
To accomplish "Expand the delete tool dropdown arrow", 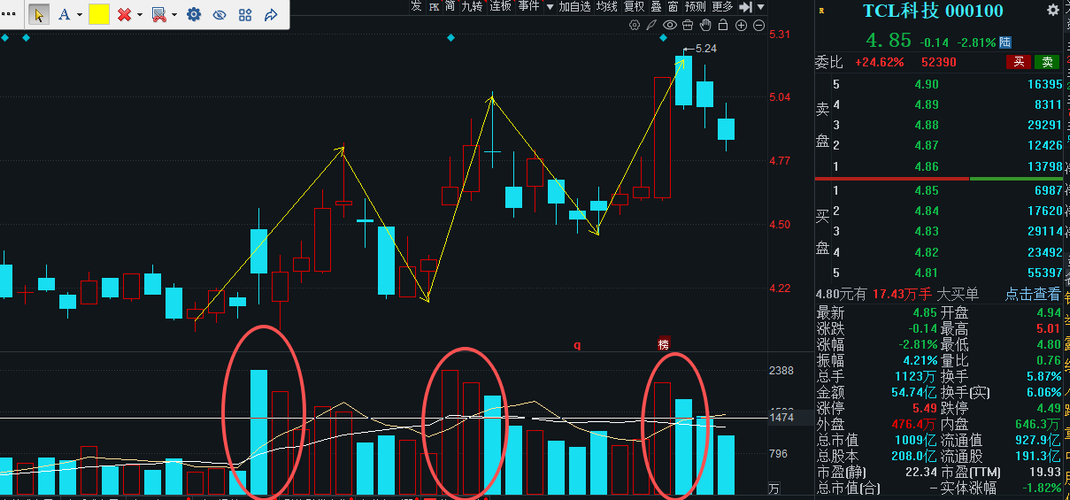I will pos(140,15).
